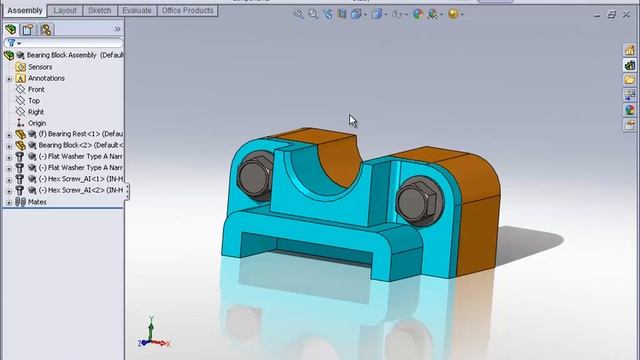Activate the Zoom to Area tool
Image resolution: width=640 pixels, height=360 pixels.
313,14
